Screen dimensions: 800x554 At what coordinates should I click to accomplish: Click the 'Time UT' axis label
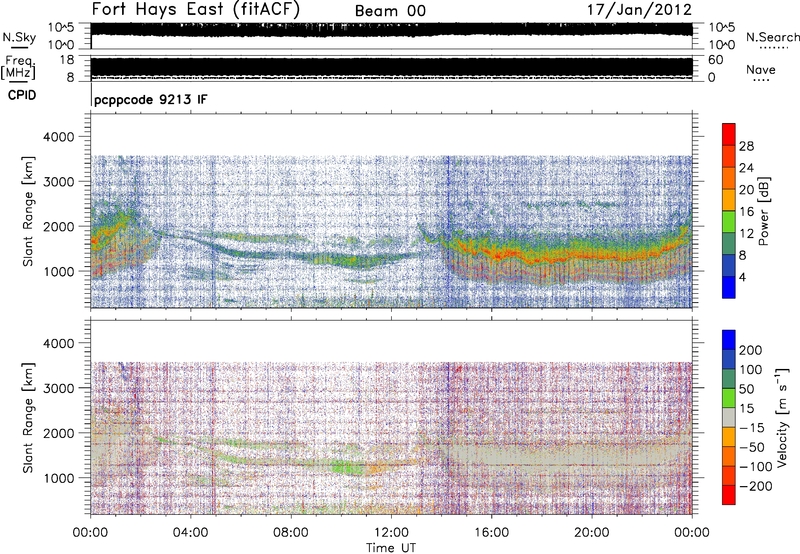coord(391,547)
